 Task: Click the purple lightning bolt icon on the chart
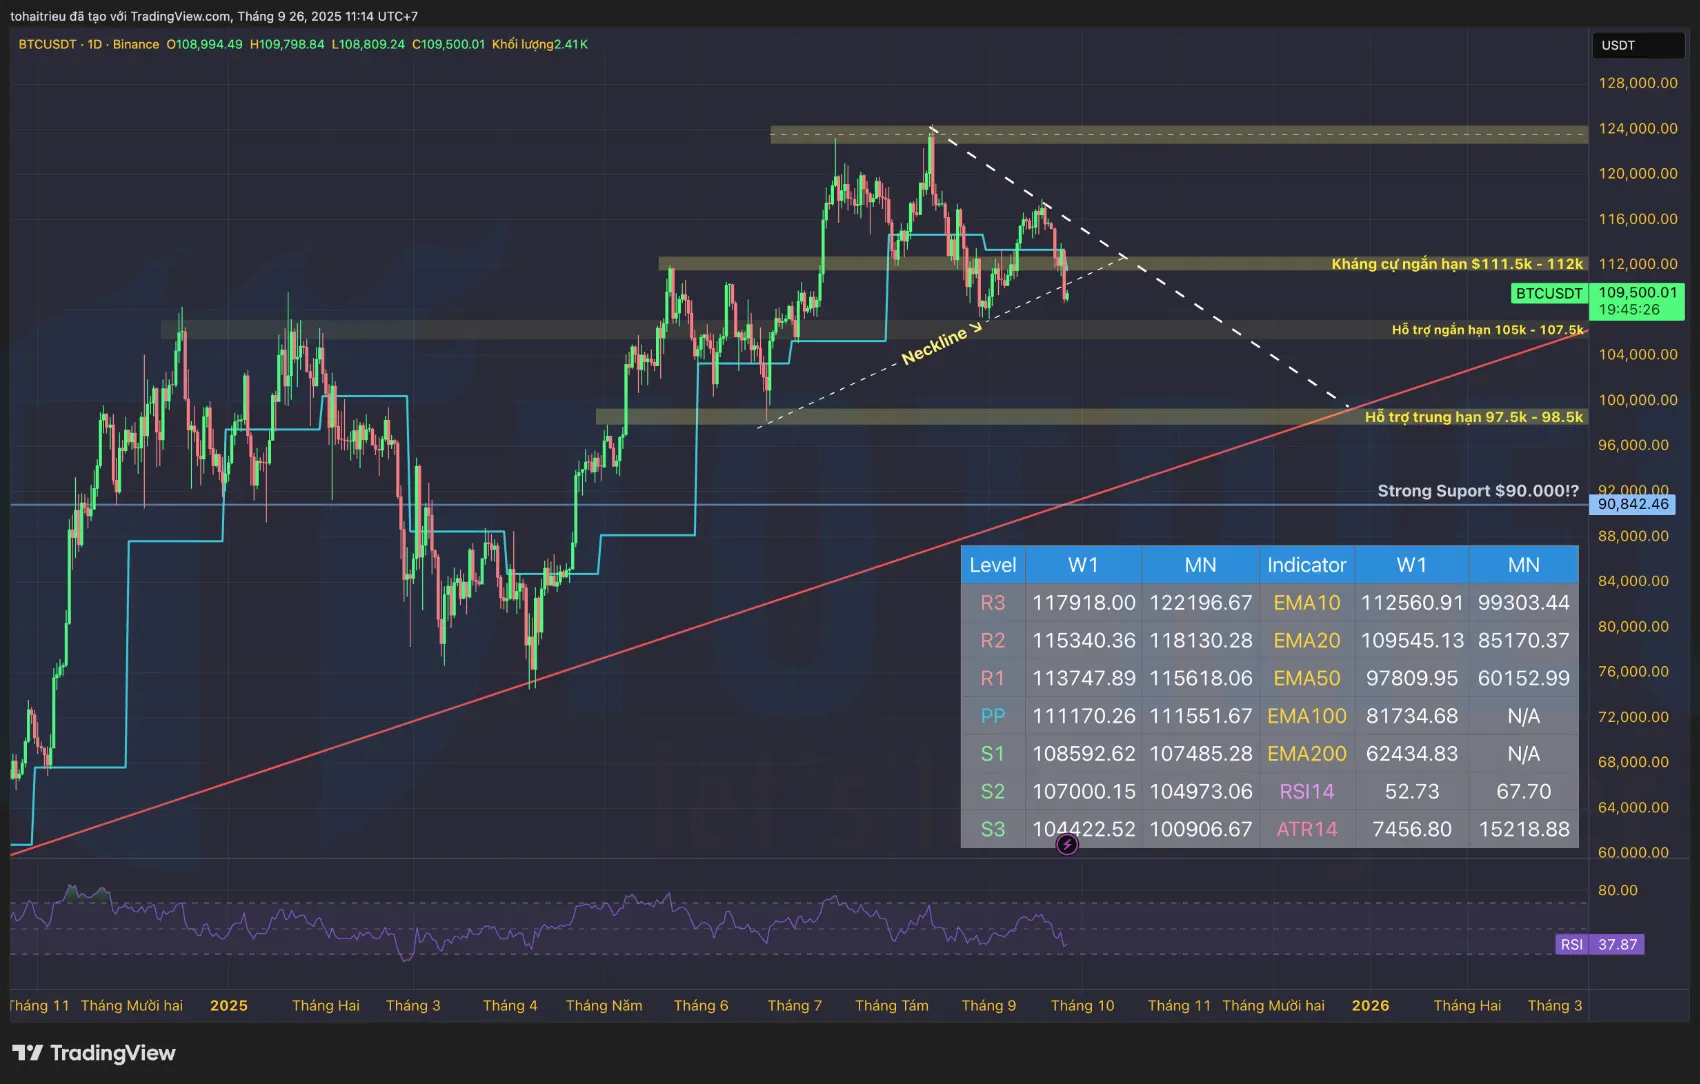point(1067,845)
